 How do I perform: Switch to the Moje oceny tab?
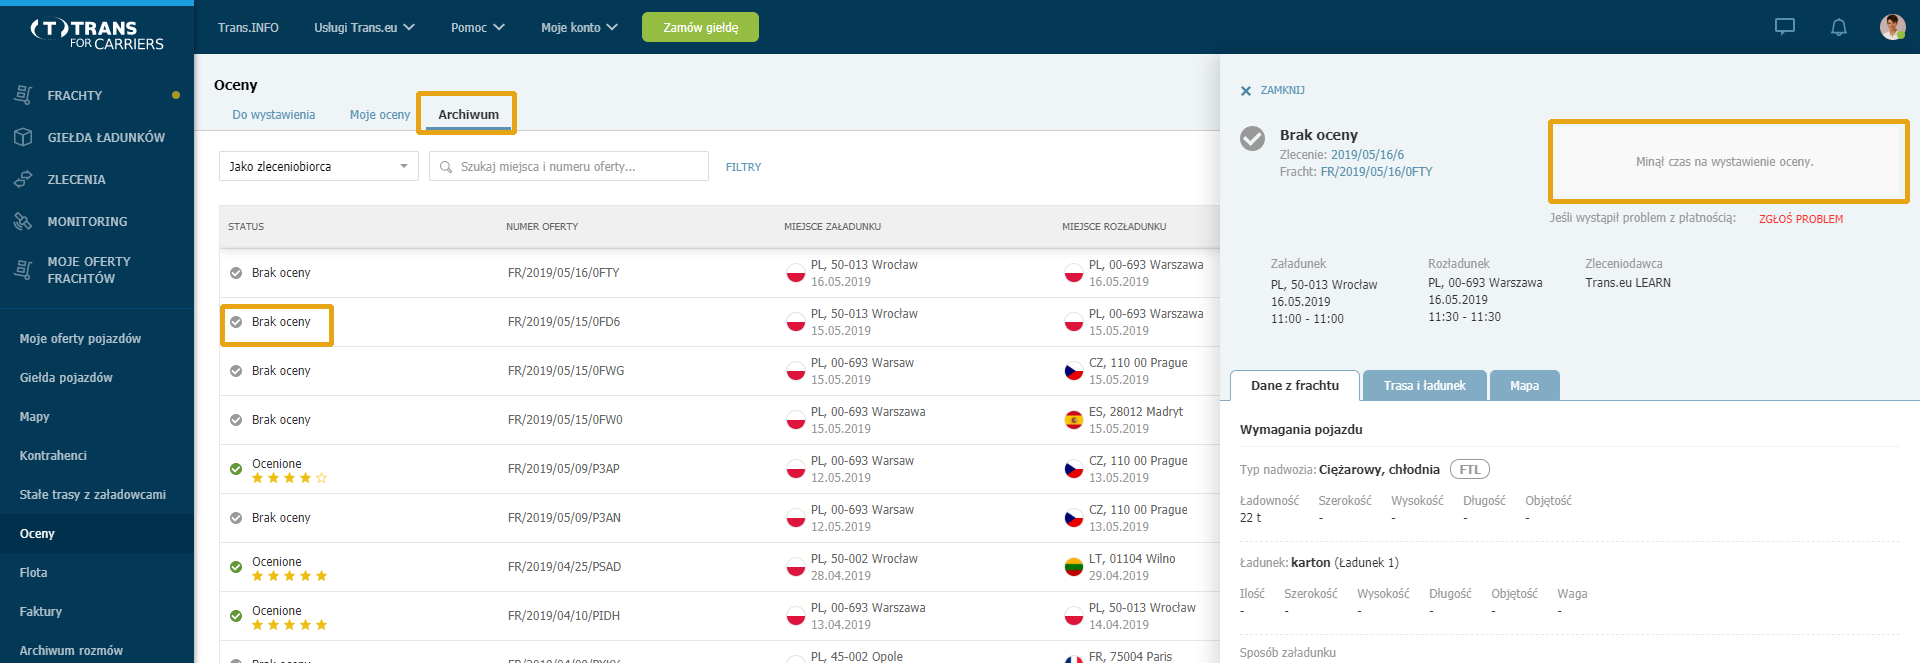(380, 115)
